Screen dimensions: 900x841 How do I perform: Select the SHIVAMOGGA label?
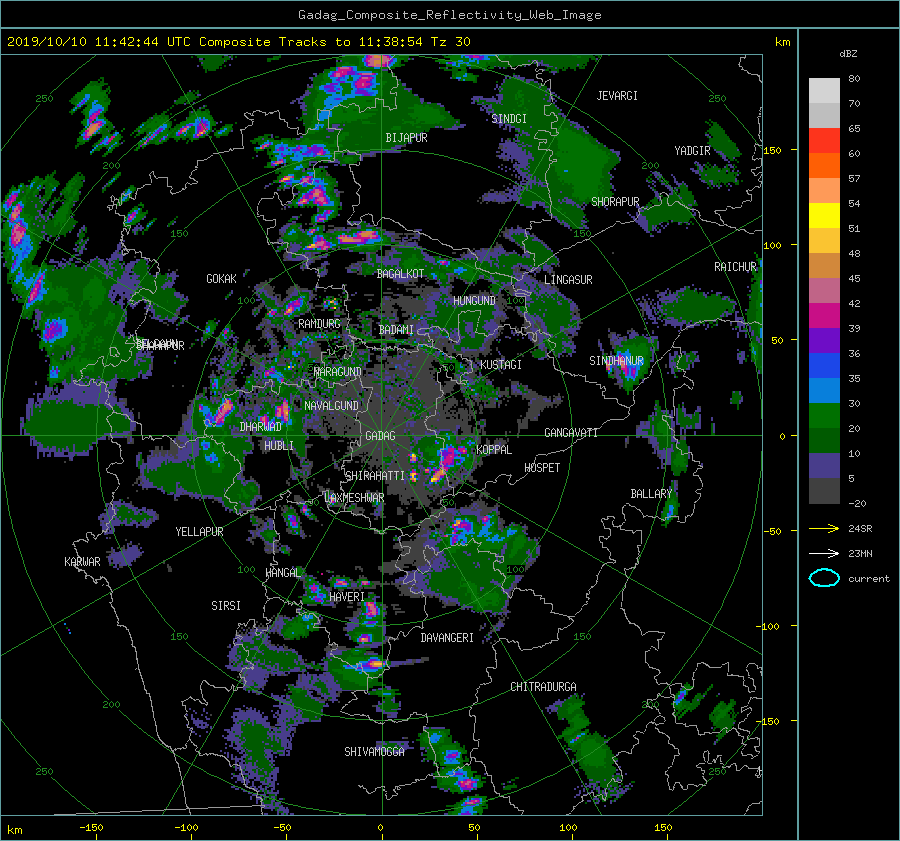click(x=374, y=751)
